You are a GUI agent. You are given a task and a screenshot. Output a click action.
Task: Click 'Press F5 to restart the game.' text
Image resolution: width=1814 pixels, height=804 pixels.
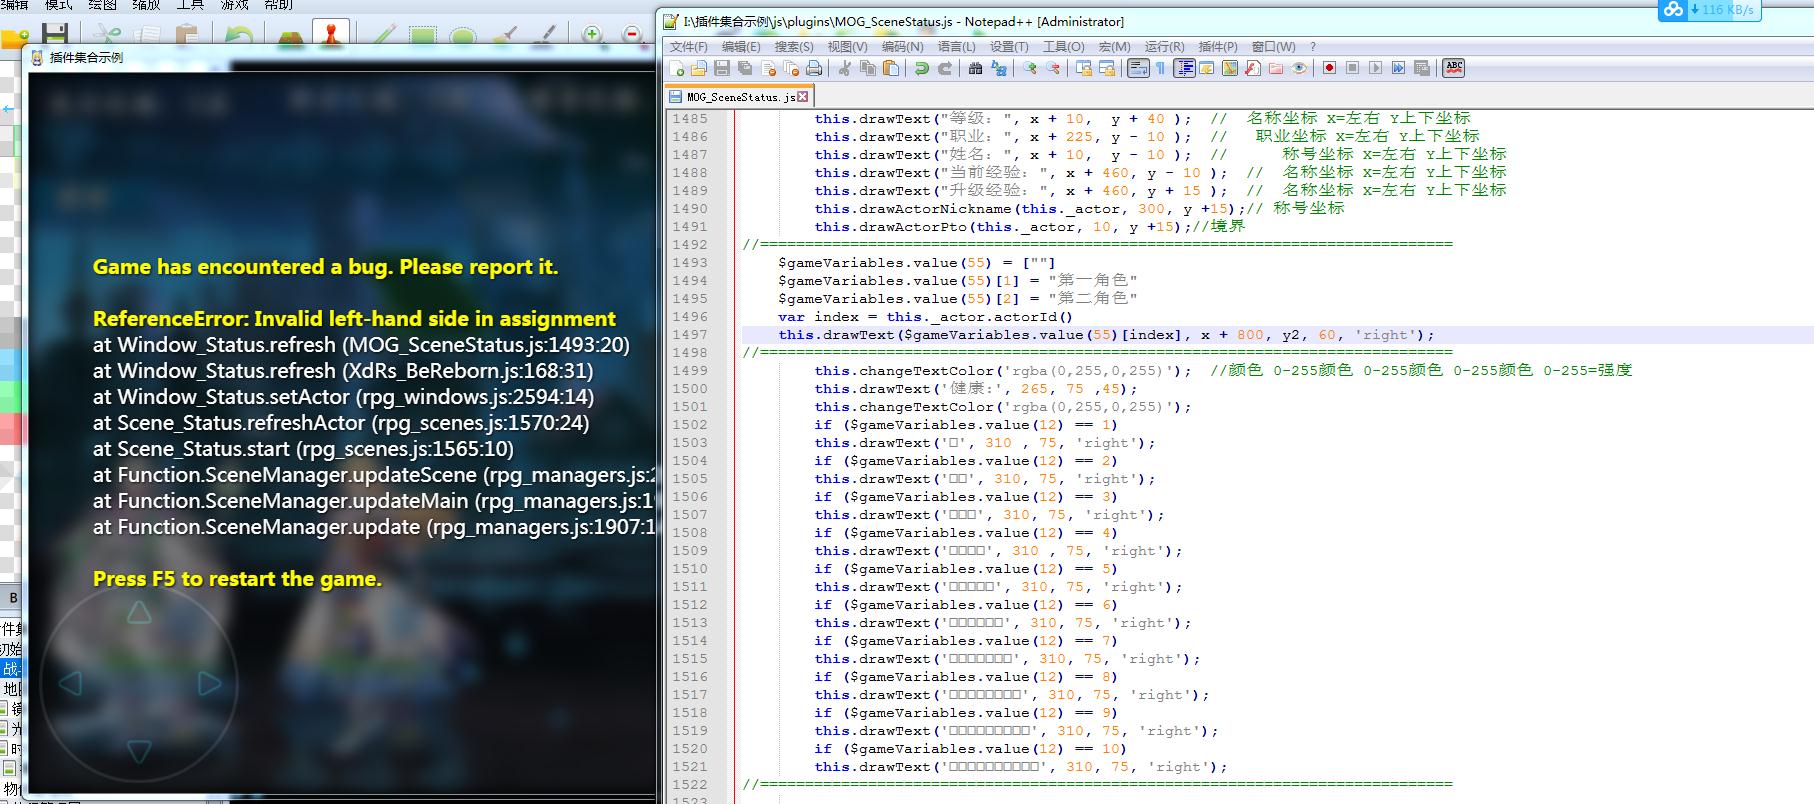pos(237,579)
